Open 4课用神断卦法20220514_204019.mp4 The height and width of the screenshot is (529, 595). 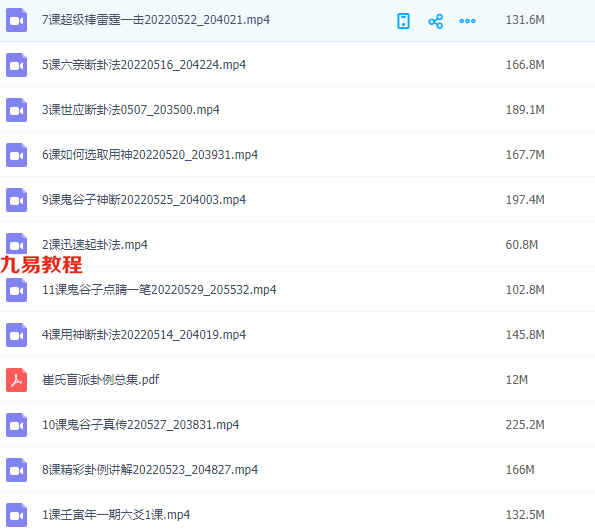[144, 335]
